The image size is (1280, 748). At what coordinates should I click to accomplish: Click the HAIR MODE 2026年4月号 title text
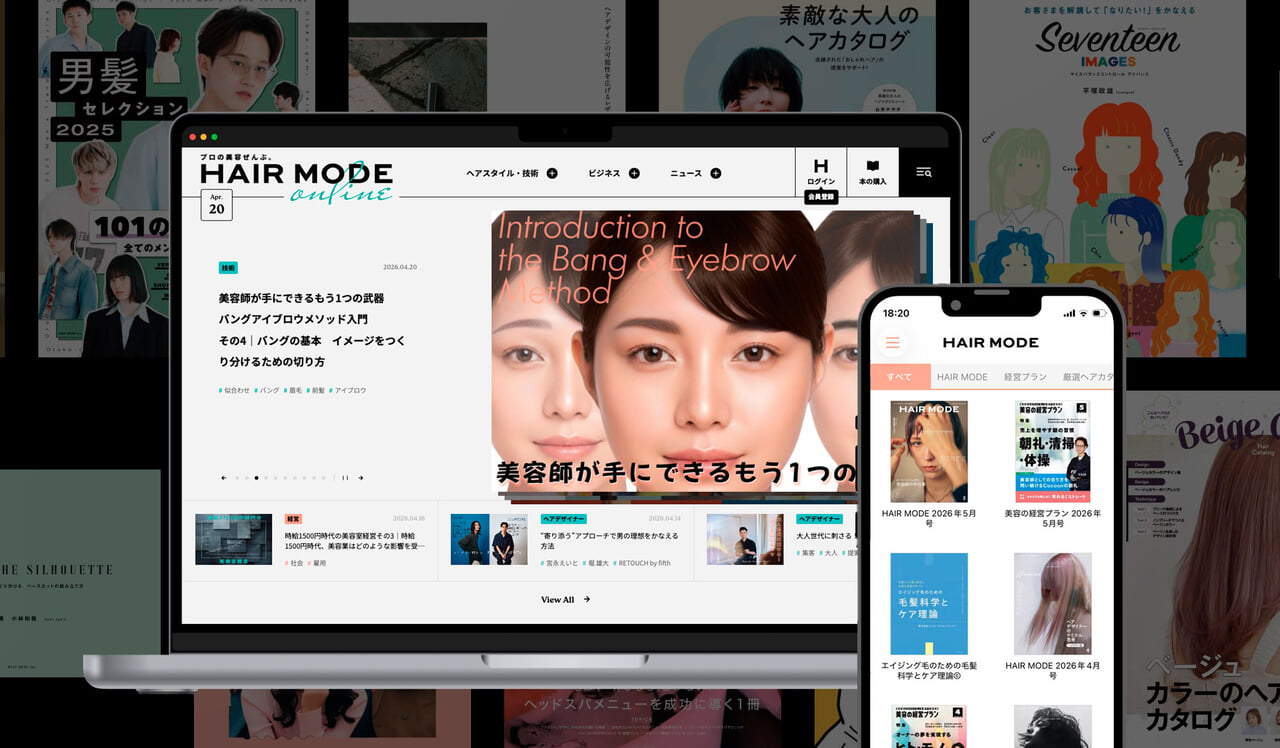[1052, 670]
